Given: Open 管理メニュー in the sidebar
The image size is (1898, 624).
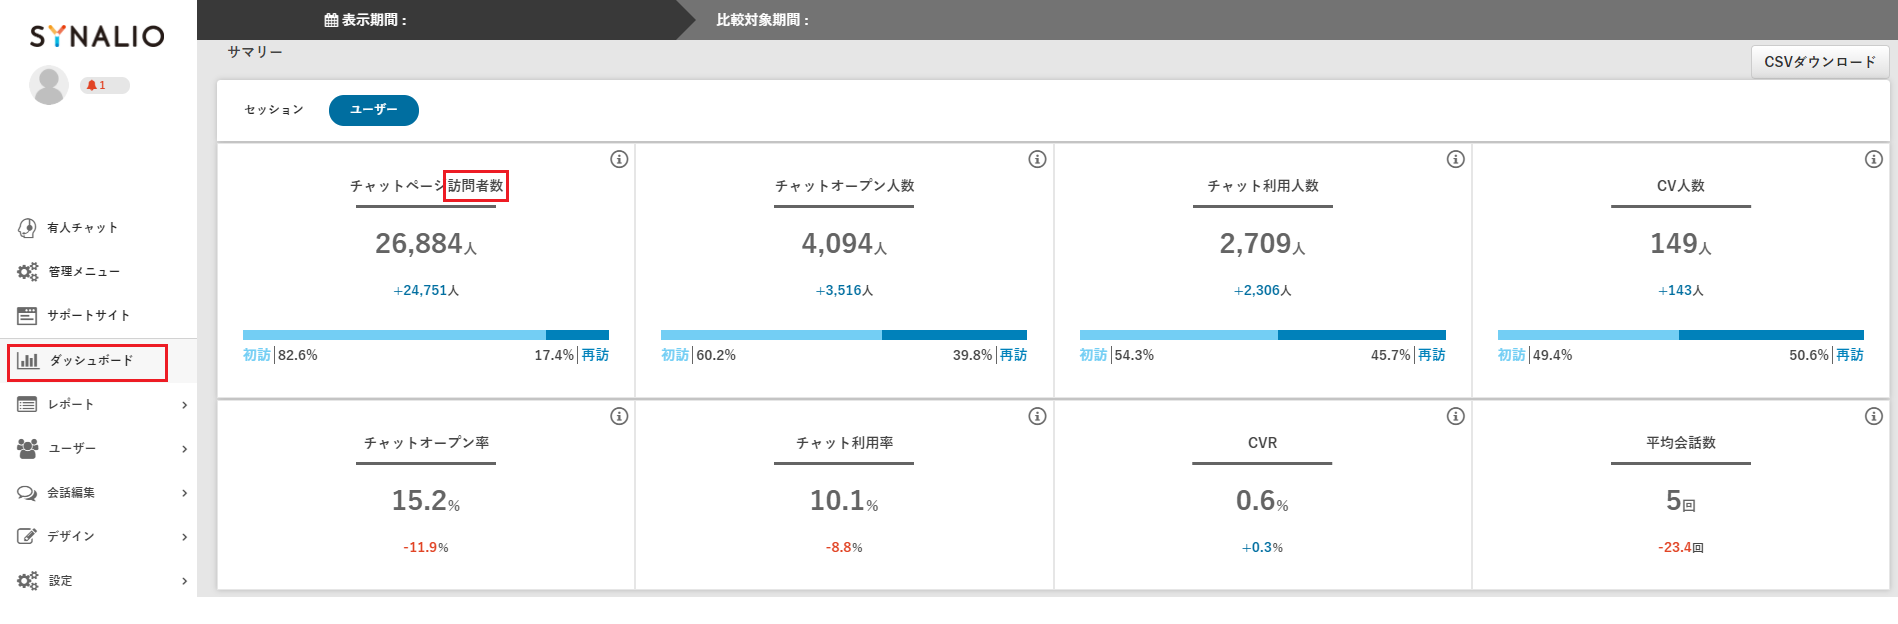Looking at the screenshot, I should [98, 272].
